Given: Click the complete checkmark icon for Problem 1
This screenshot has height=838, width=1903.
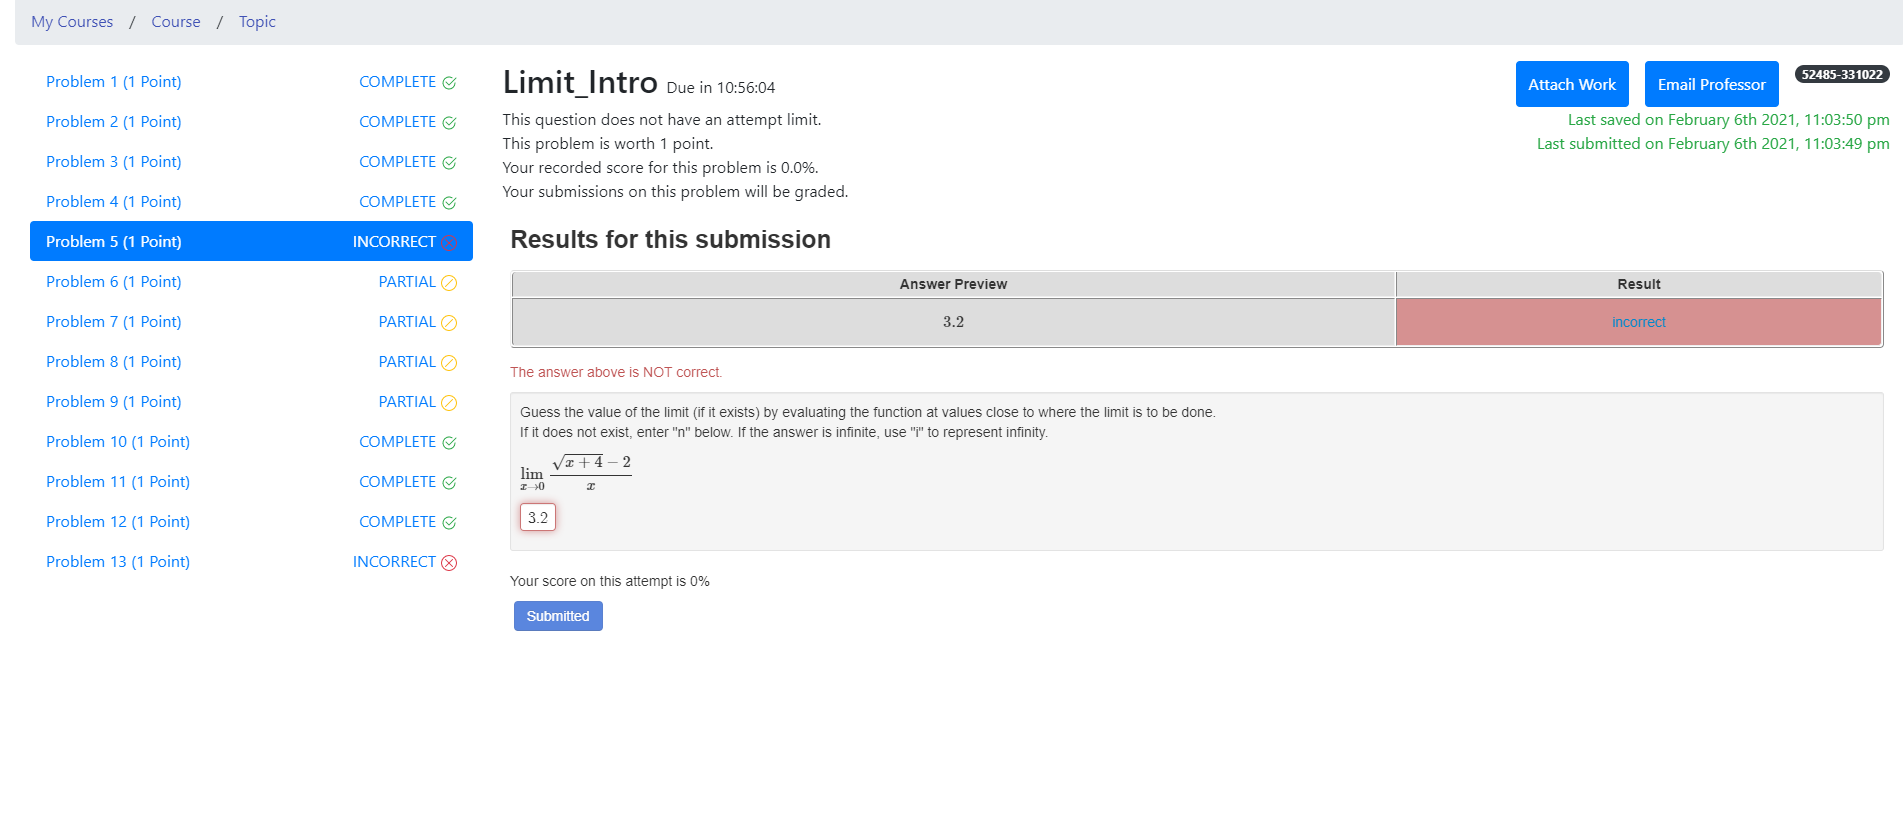Looking at the screenshot, I should point(449,83).
